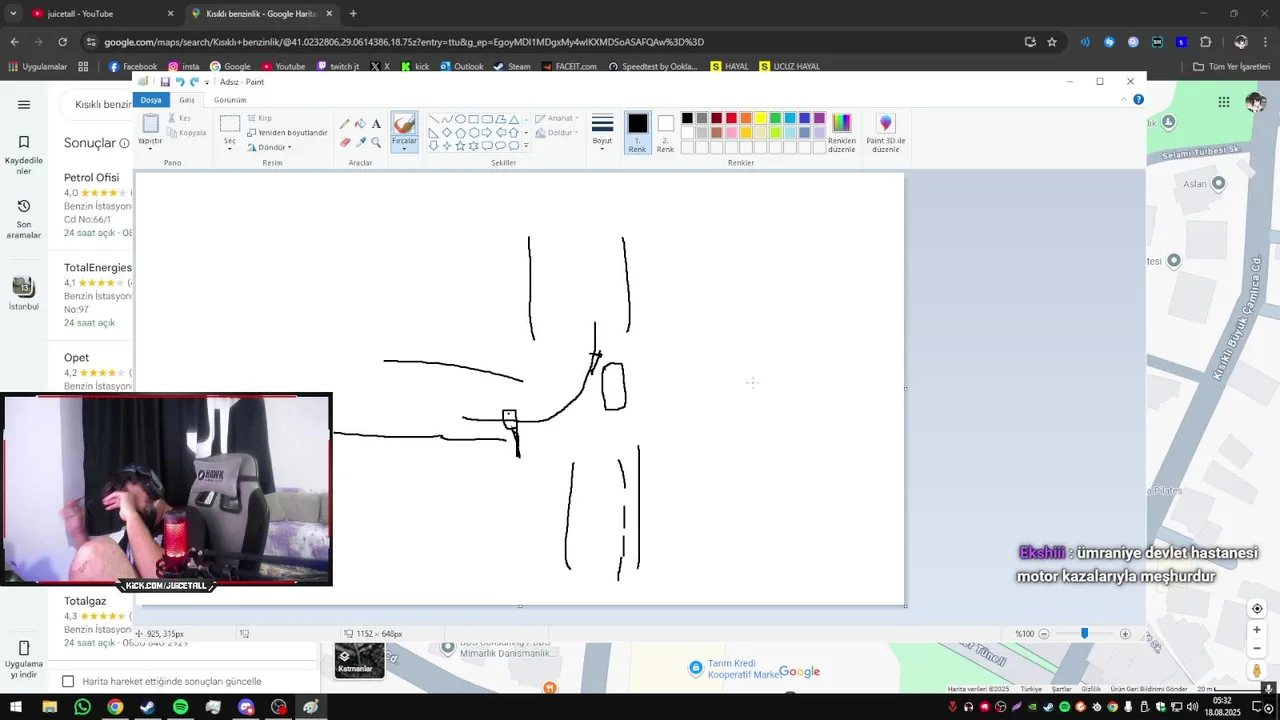Collapse the Paint ribbon with chevron
1280x720 pixels.
pyautogui.click(x=1125, y=100)
